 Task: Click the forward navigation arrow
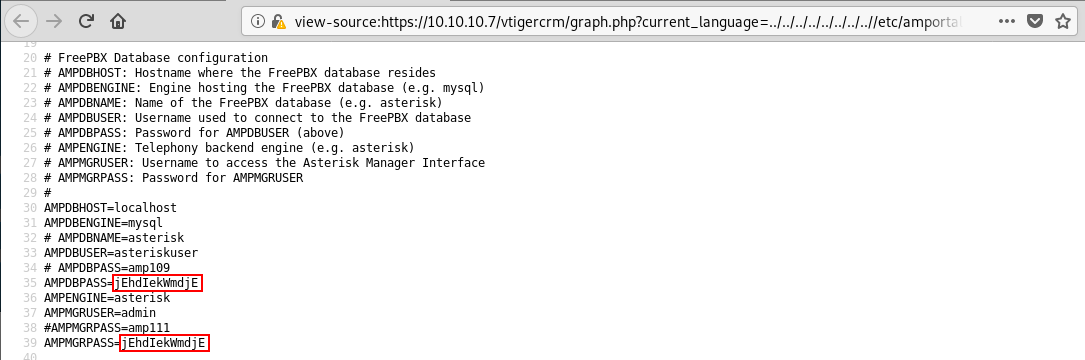(53, 21)
